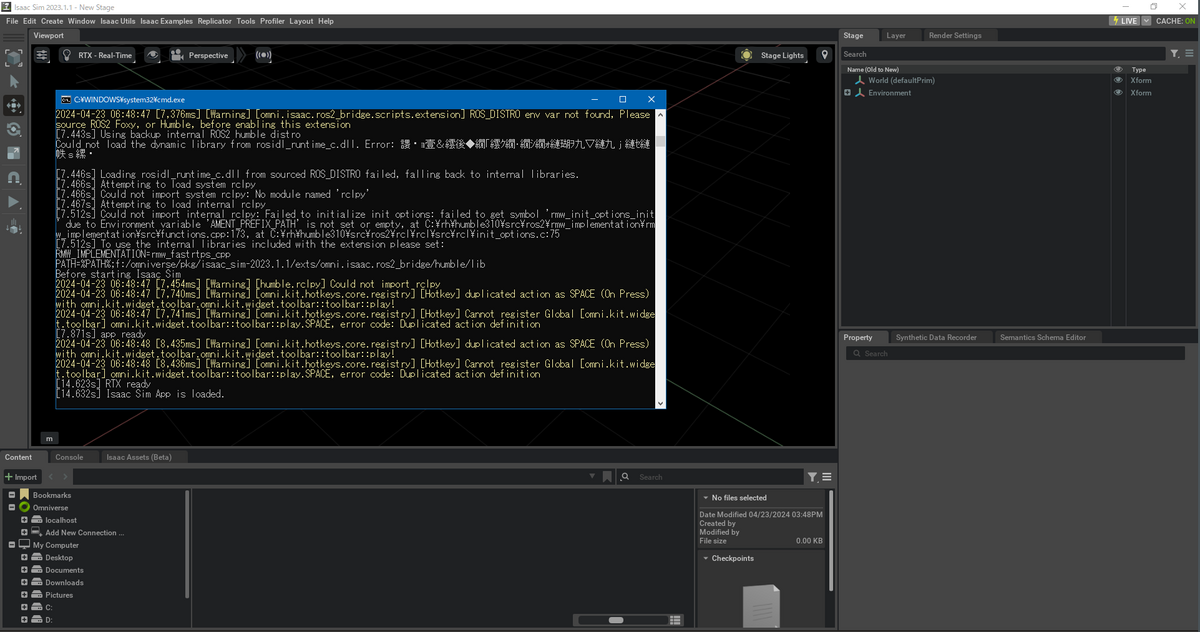Viewport: 1200px width, 632px height.
Task: Start simulation with the Play button
Action: pos(14,202)
